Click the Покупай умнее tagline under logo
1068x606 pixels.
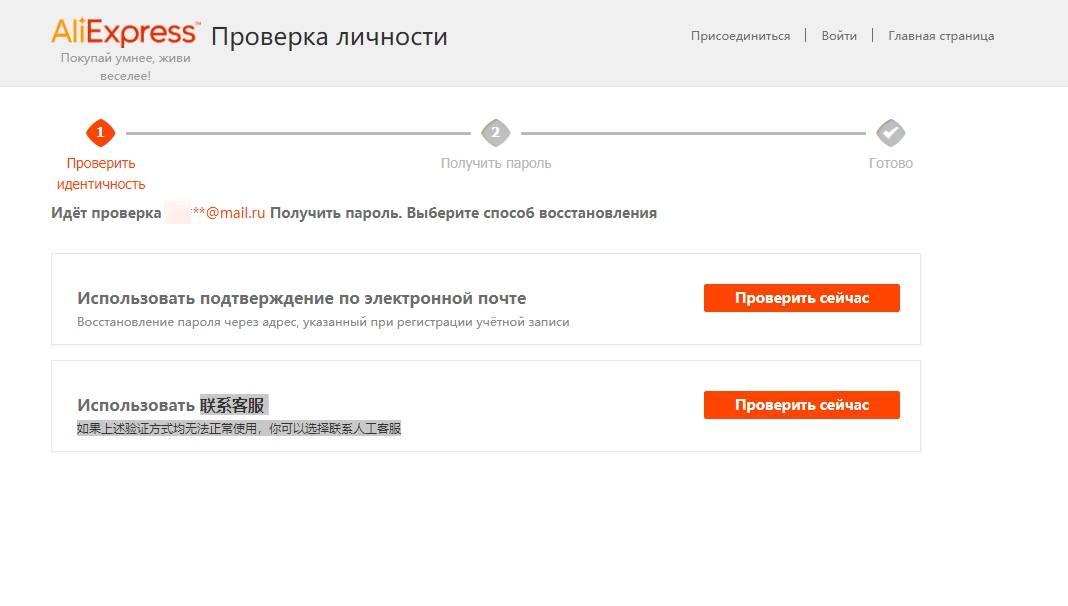[x=125, y=67]
